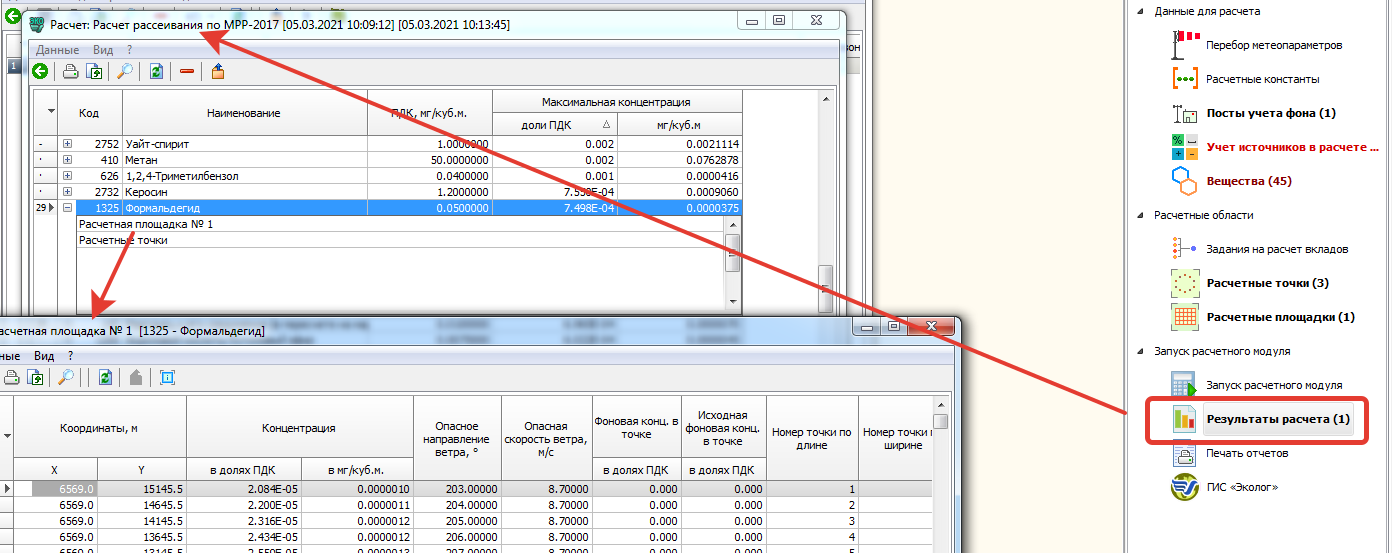Viewport: 1392px width, 553px height.
Task: Click the green back arrow in the calculation window toolbar
Action: tap(41, 71)
